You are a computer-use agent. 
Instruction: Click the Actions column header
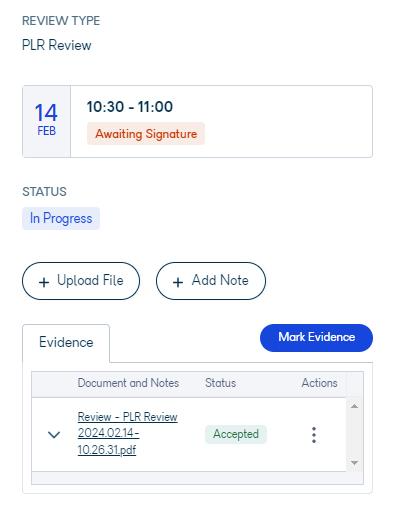click(319, 383)
